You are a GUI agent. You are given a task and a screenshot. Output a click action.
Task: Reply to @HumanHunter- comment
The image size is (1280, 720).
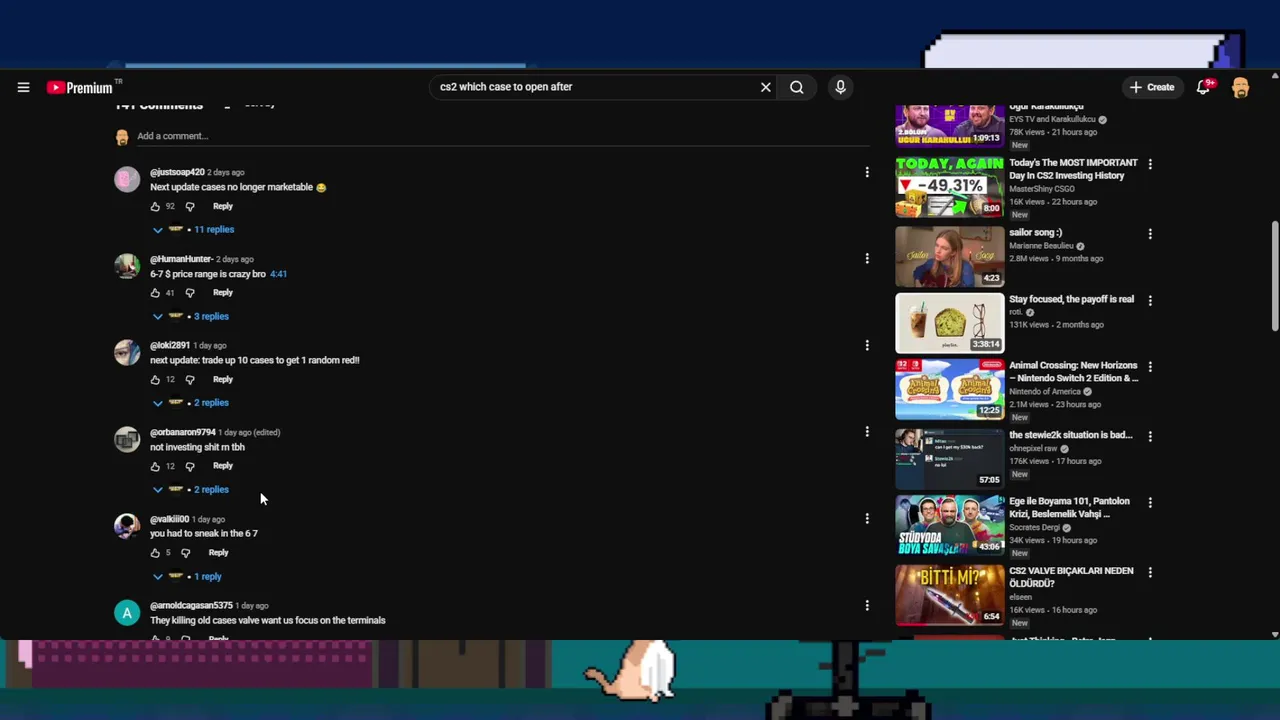tap(222, 293)
